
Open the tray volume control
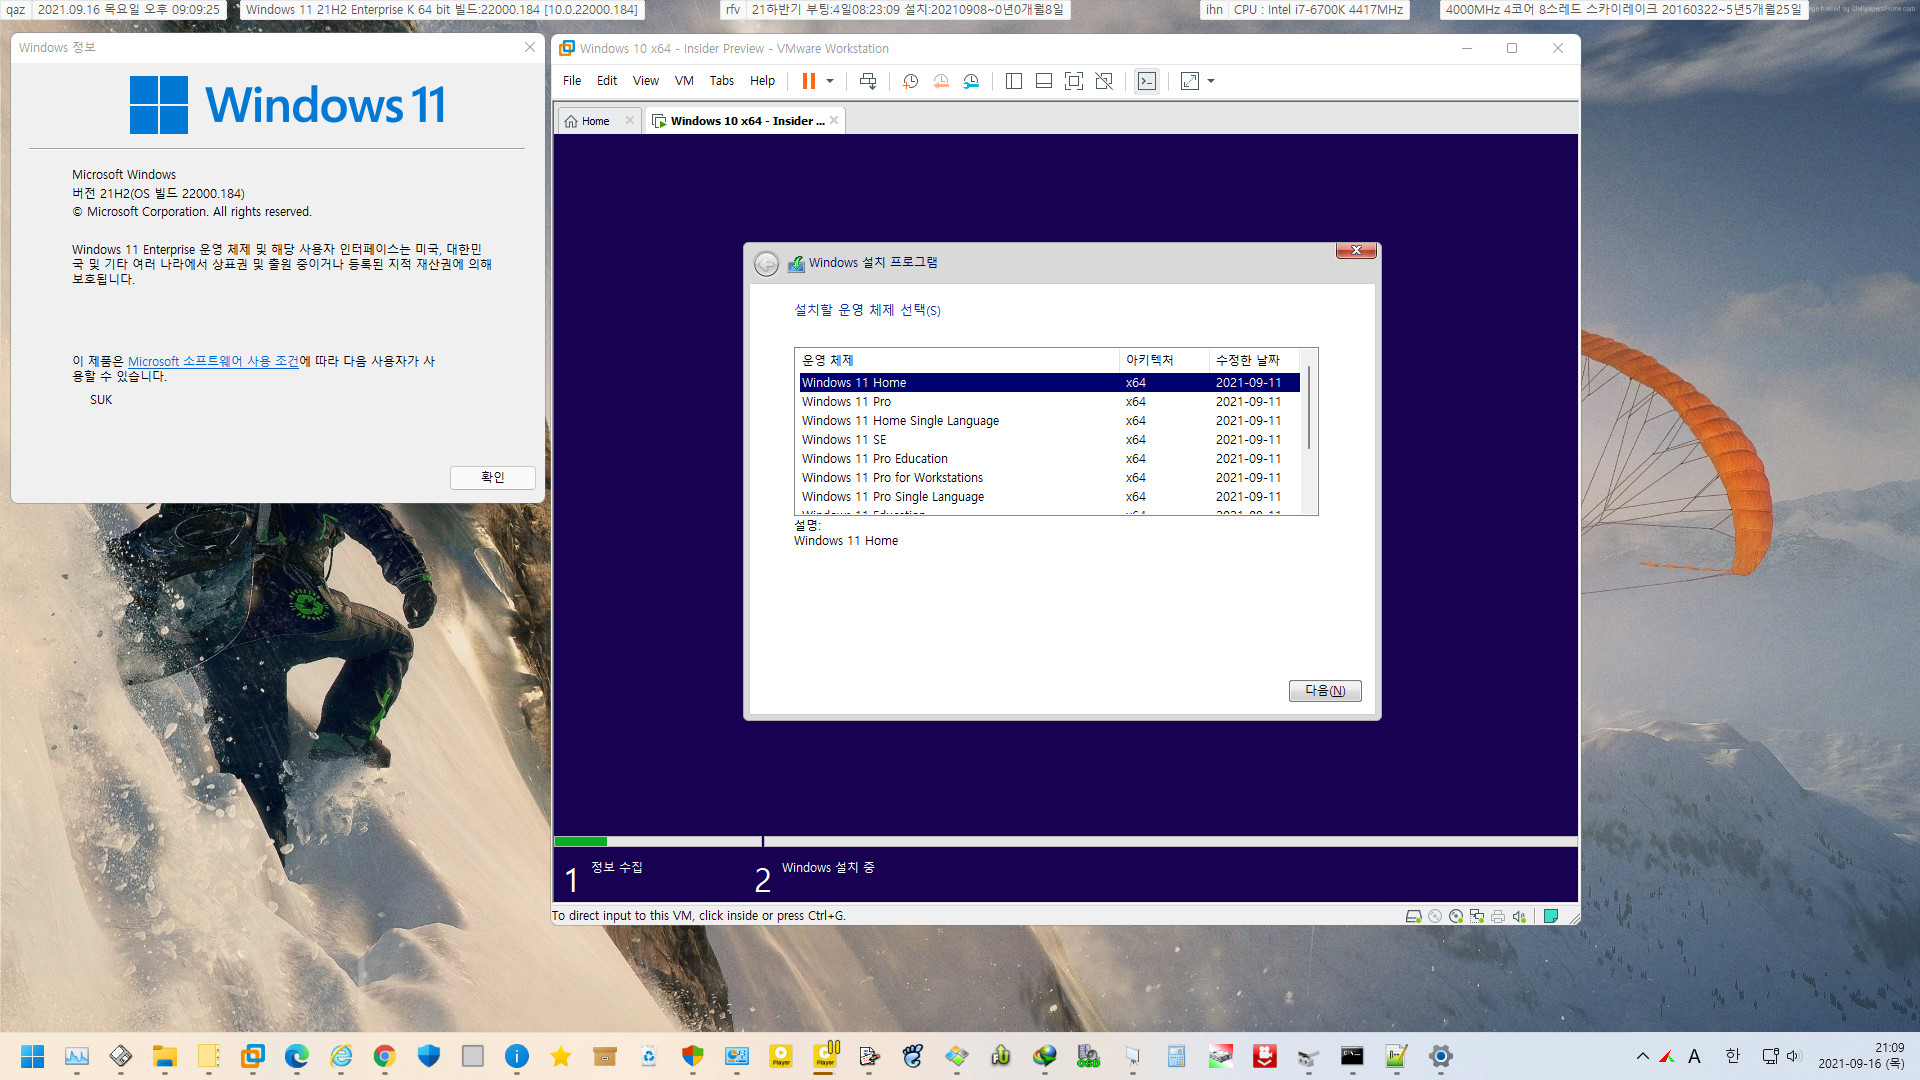click(1793, 1056)
